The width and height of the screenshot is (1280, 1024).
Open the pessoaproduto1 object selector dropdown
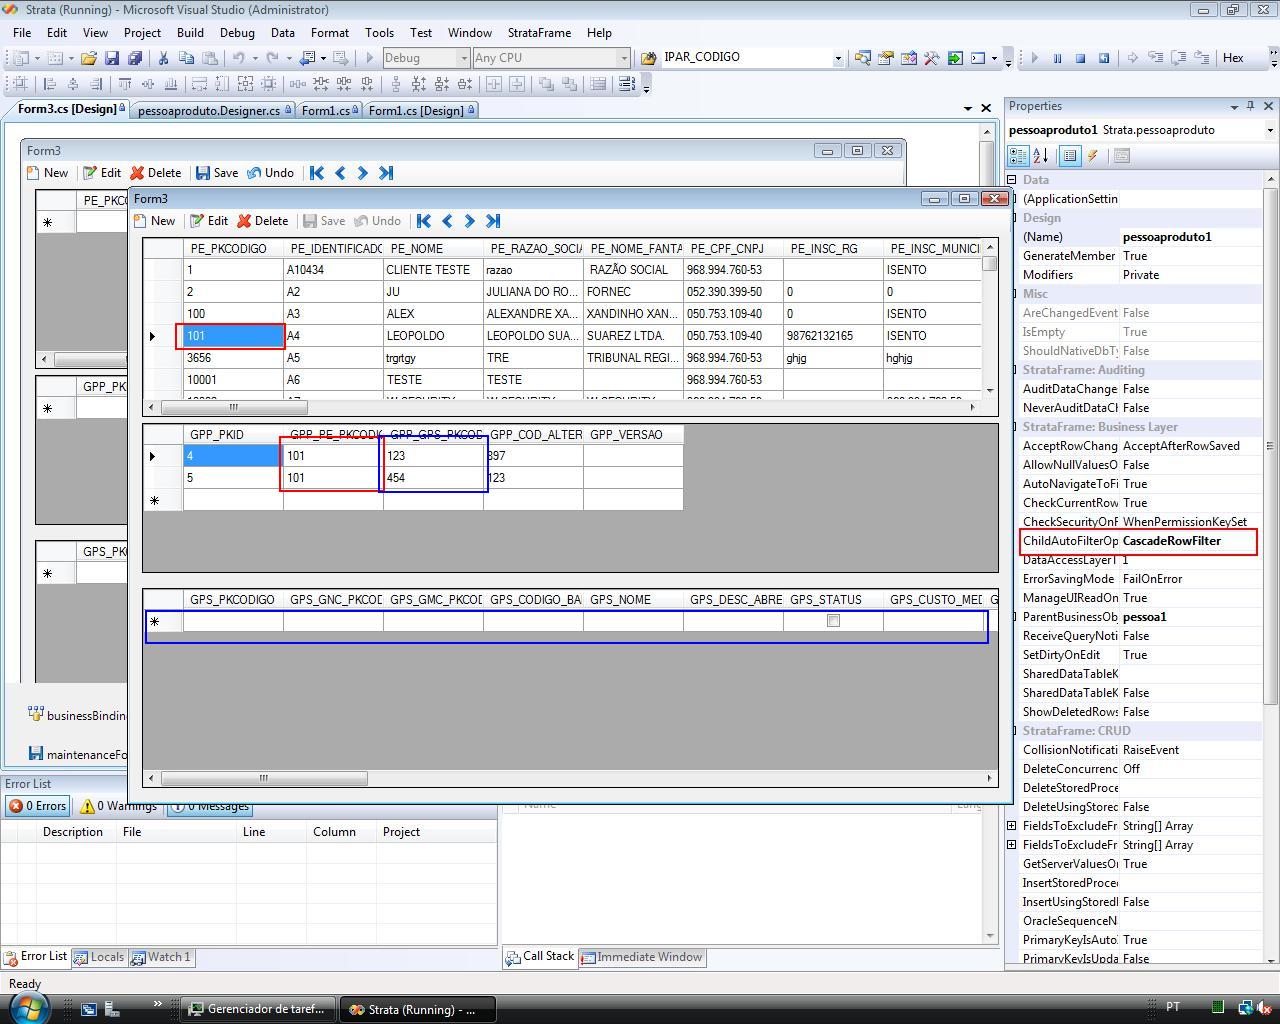(x=1270, y=130)
